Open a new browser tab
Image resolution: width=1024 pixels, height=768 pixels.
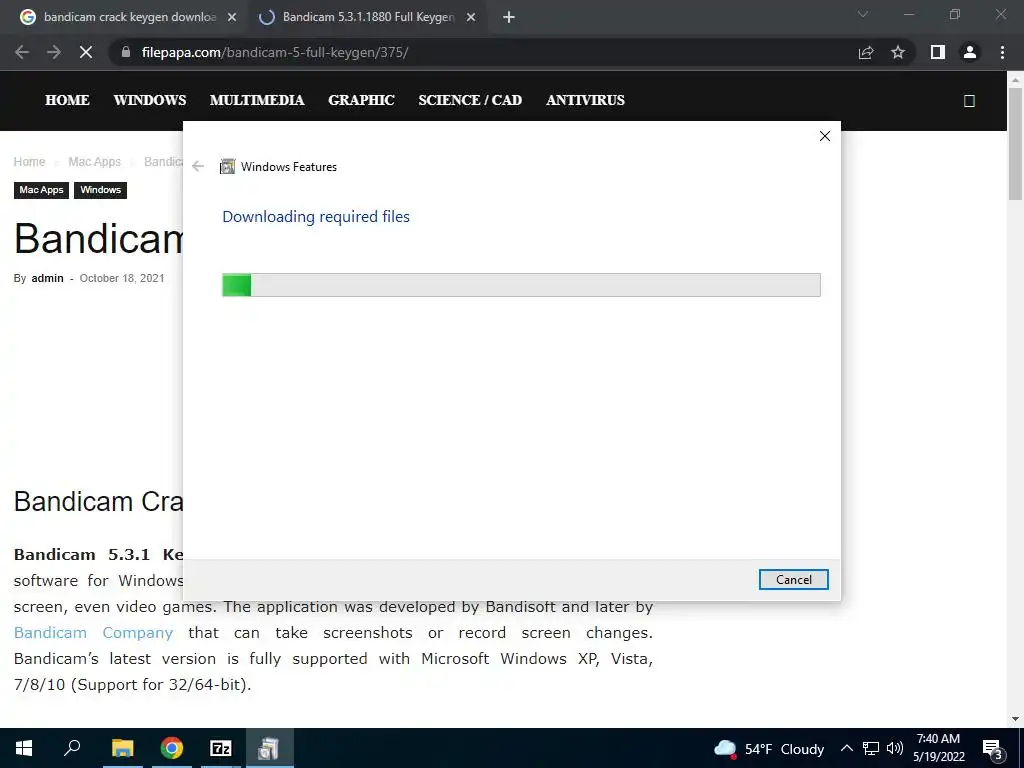pos(509,18)
